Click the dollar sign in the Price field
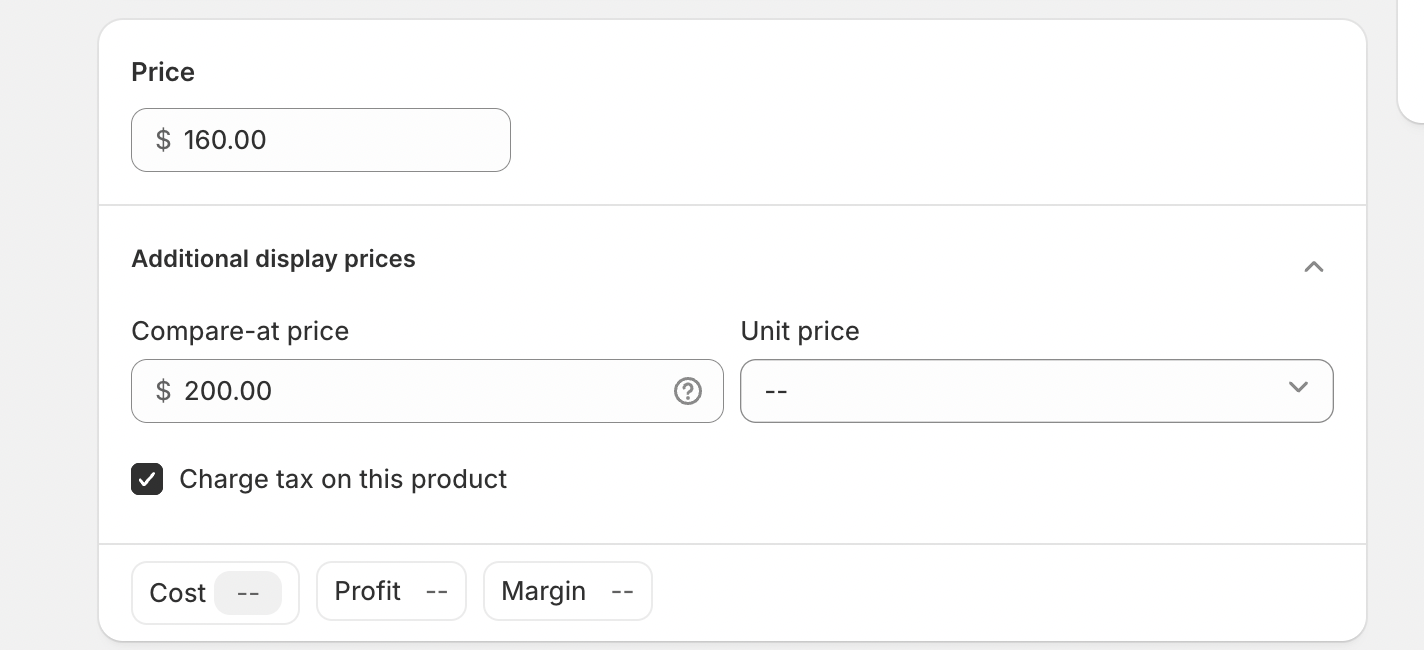The image size is (1424, 650). coord(163,140)
